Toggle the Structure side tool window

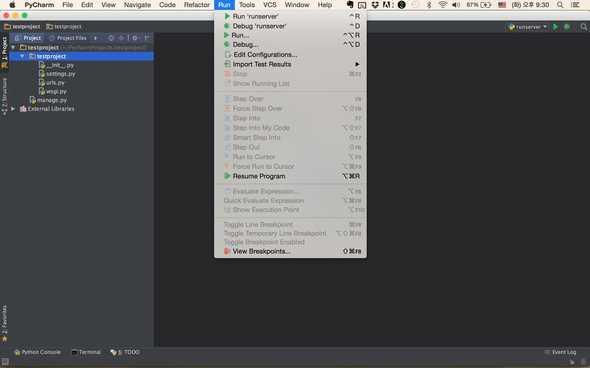click(5, 96)
